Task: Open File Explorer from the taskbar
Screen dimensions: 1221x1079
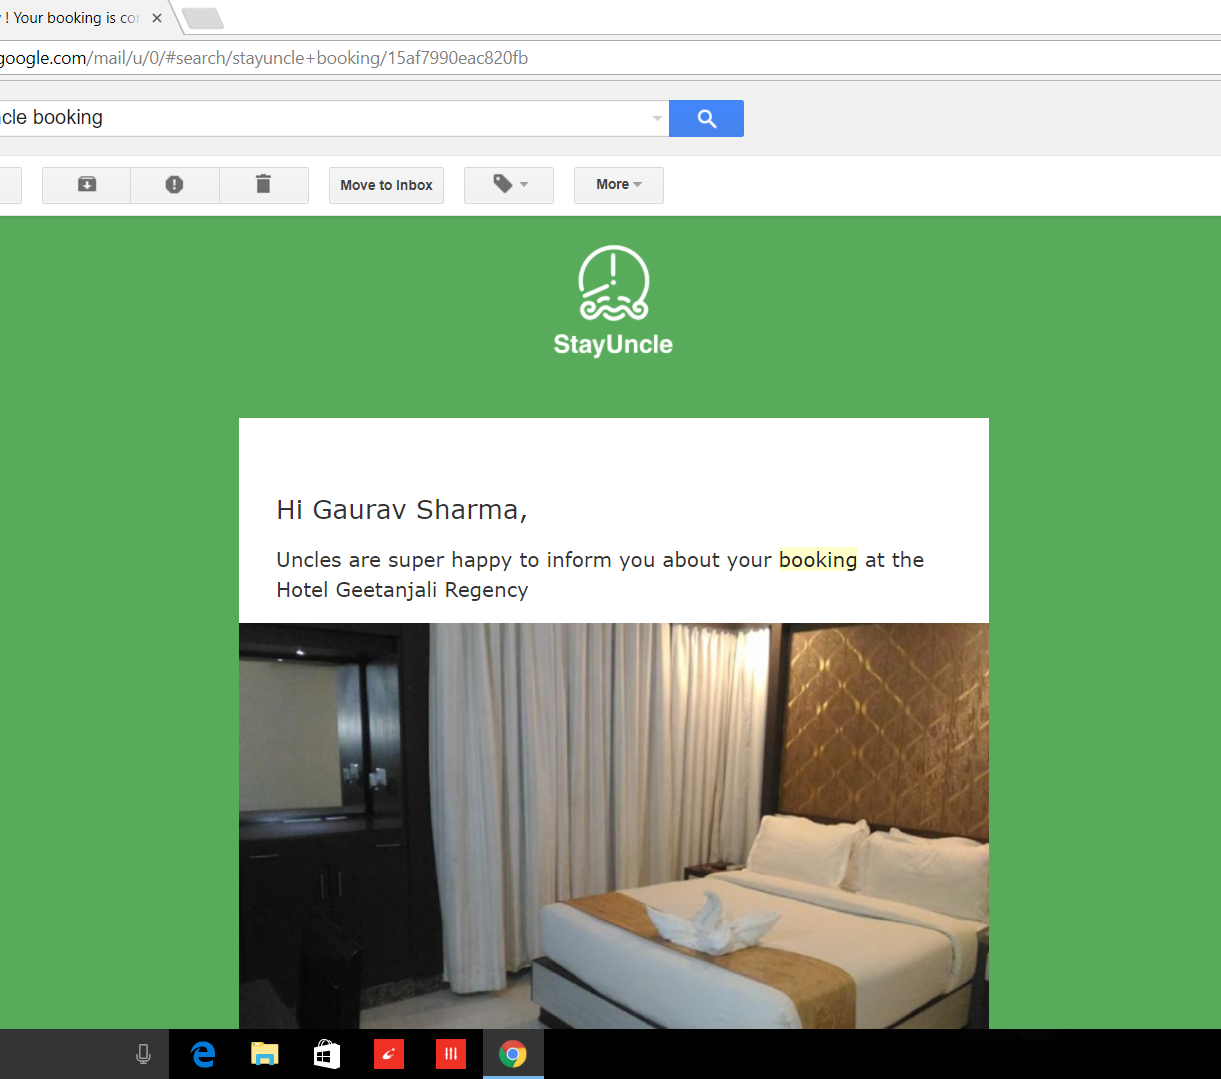Action: tap(264, 1054)
